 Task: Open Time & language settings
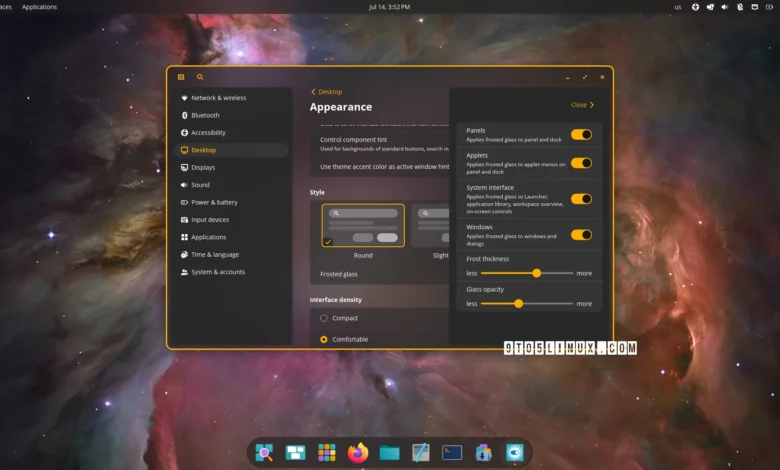(x=232, y=255)
